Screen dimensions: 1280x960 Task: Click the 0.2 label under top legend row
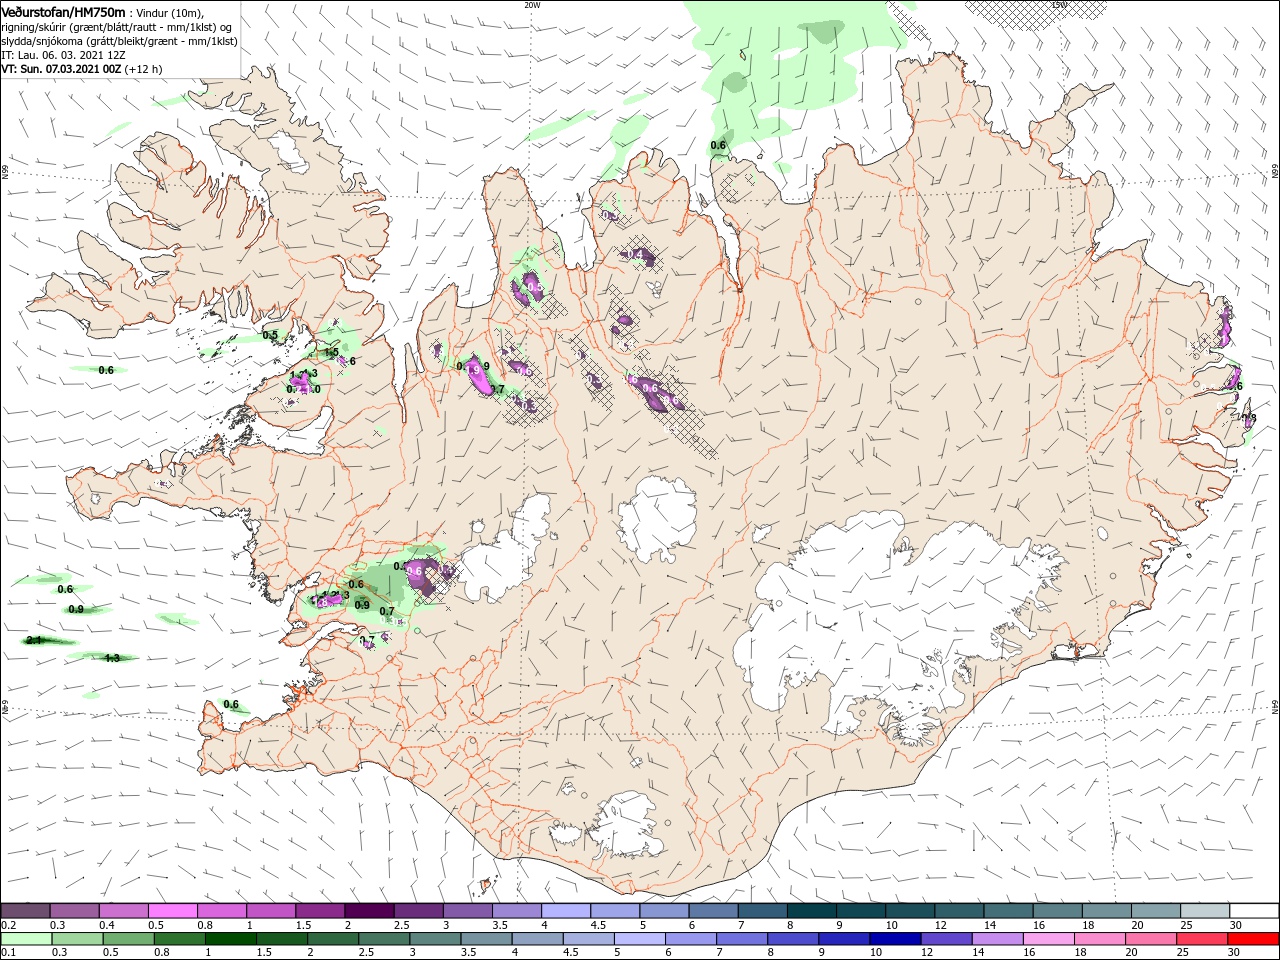(x=8, y=925)
